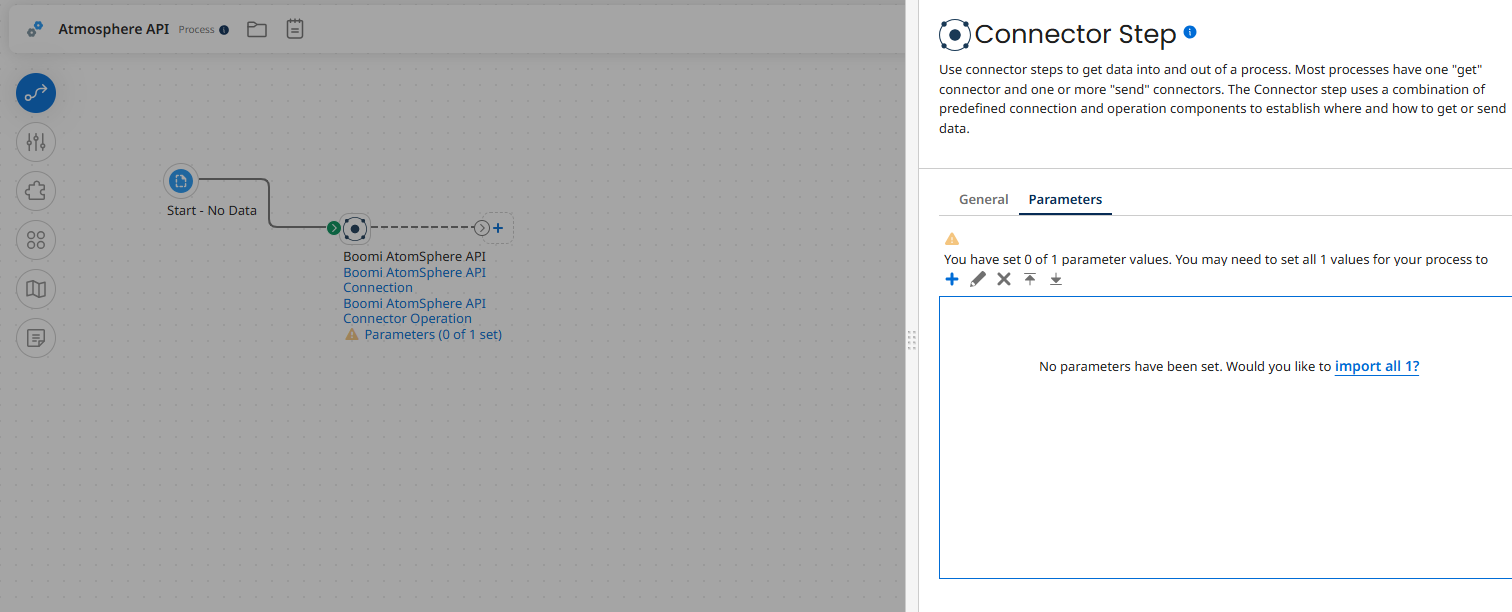Viewport: 1512px width, 612px height.
Task: Select the Start - No Data shape on canvas
Action: pyautogui.click(x=181, y=181)
